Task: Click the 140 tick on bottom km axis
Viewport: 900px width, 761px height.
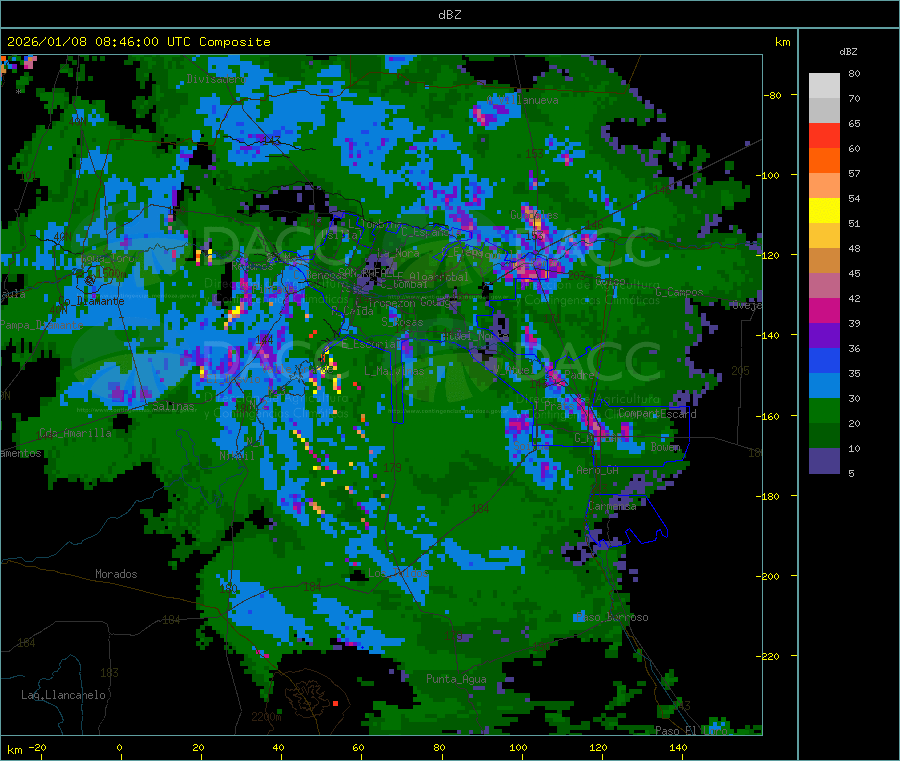Action: (678, 747)
